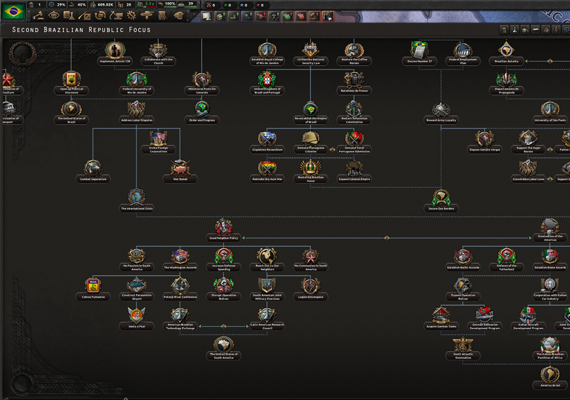This screenshot has width=570, height=400.
Task: Select the Address Labor Disputes focus
Action: pyautogui.click(x=137, y=113)
